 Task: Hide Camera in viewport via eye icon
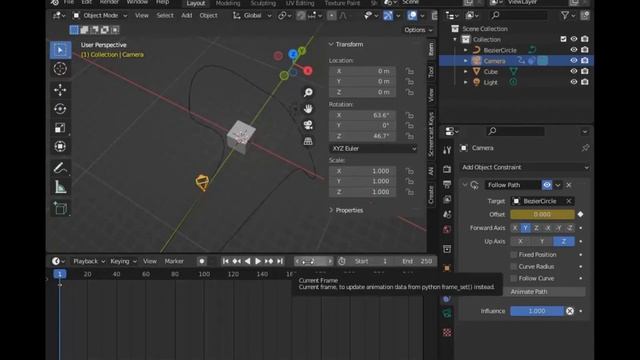(x=573, y=60)
